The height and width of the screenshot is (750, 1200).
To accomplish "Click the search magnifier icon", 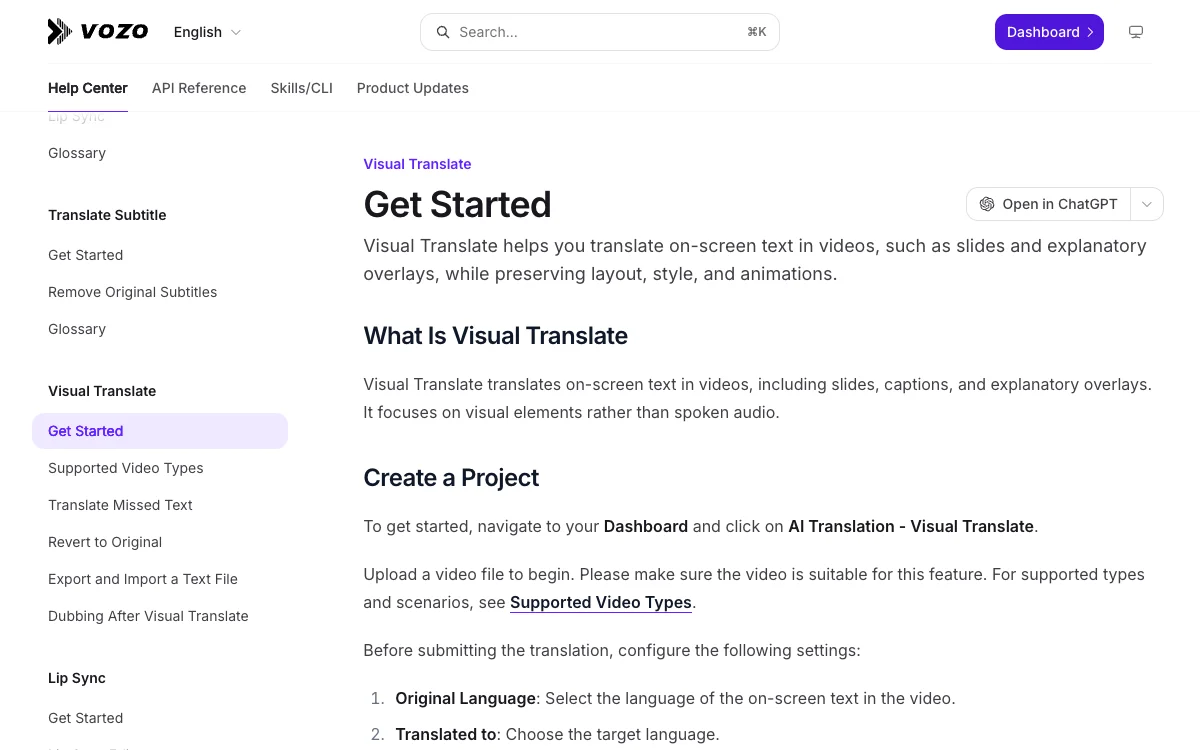I will 442,32.
